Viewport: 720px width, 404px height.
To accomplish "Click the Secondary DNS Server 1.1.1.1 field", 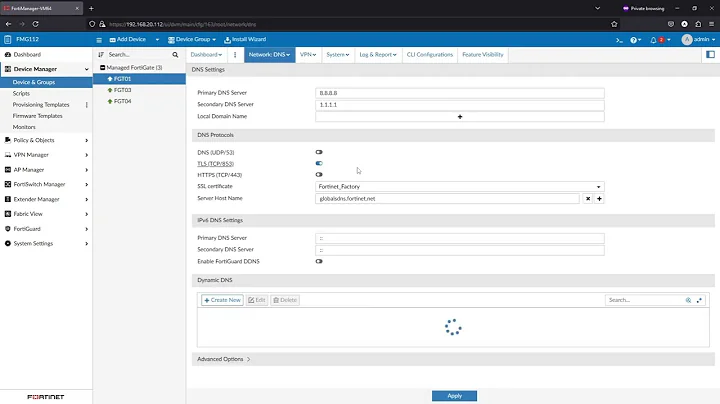I will [460, 105].
